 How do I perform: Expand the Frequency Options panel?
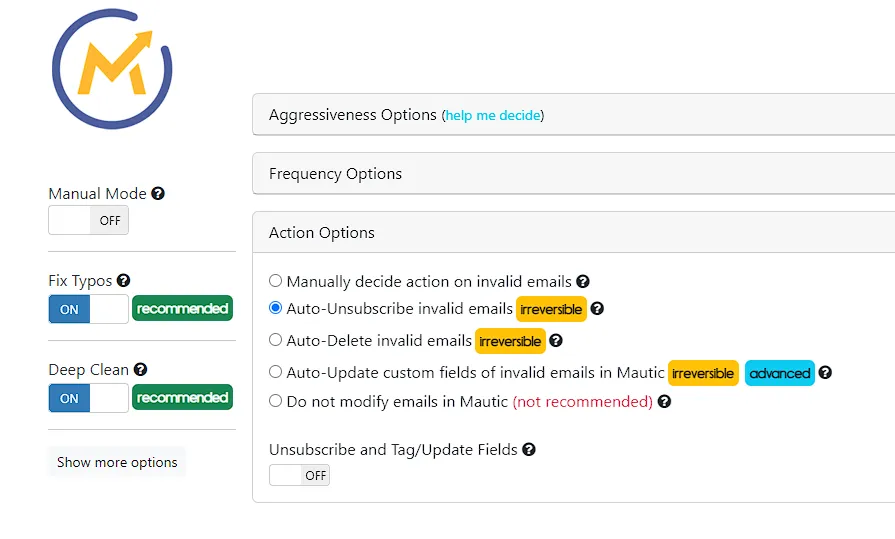574,174
